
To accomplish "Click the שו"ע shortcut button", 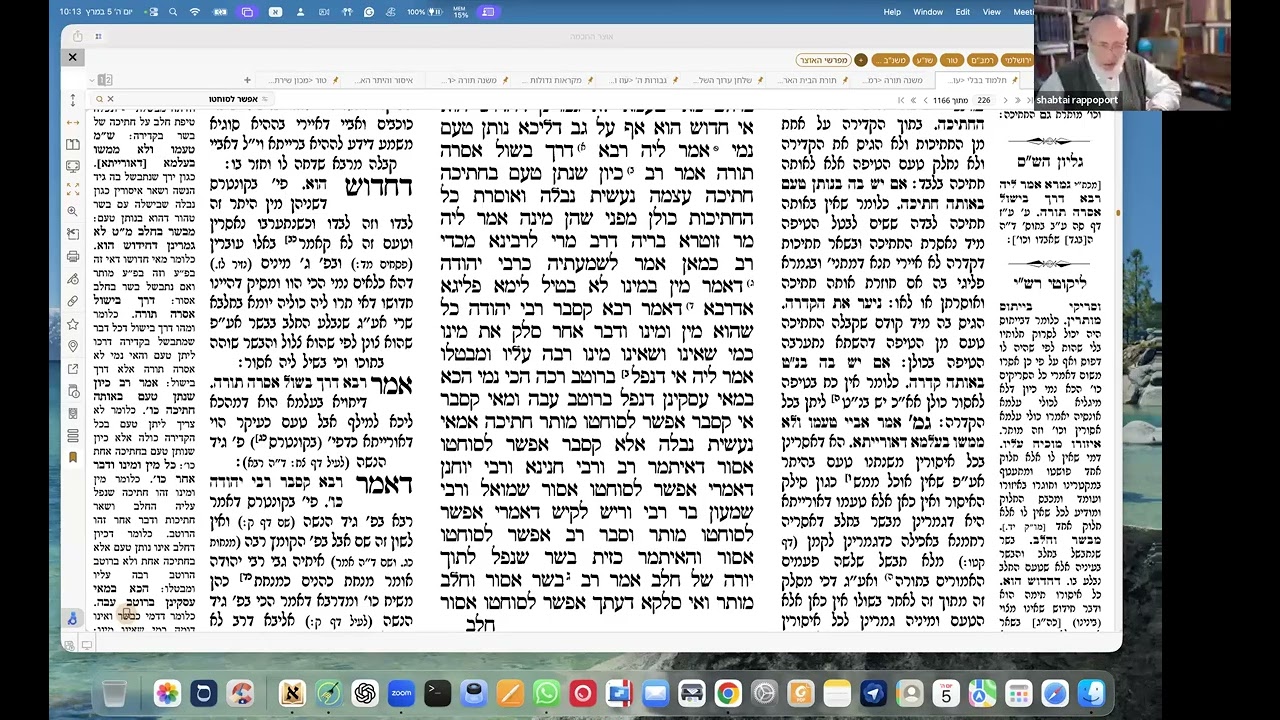I will coord(924,60).
